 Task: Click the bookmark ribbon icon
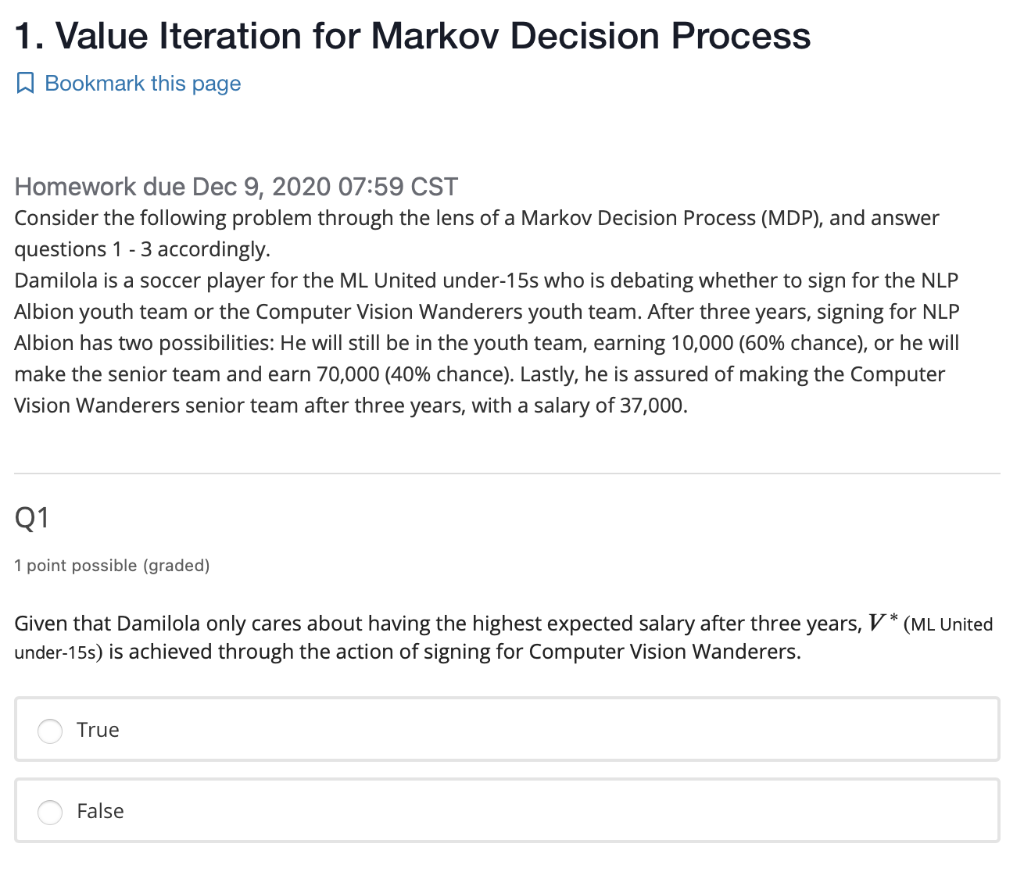(x=25, y=82)
